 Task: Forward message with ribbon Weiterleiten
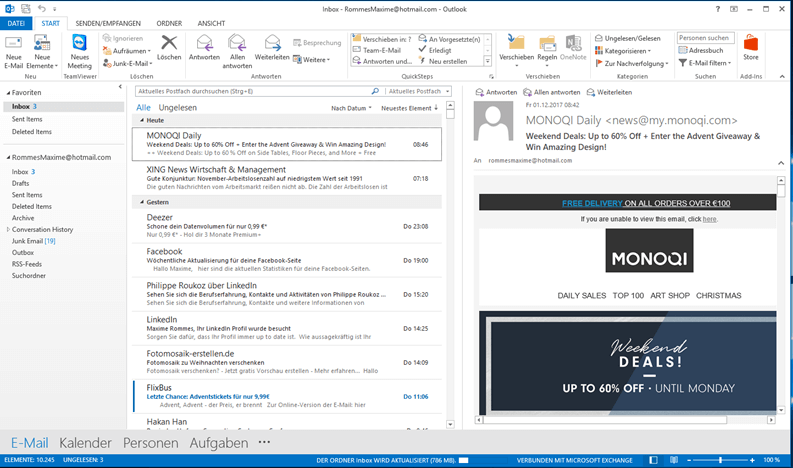(272, 48)
